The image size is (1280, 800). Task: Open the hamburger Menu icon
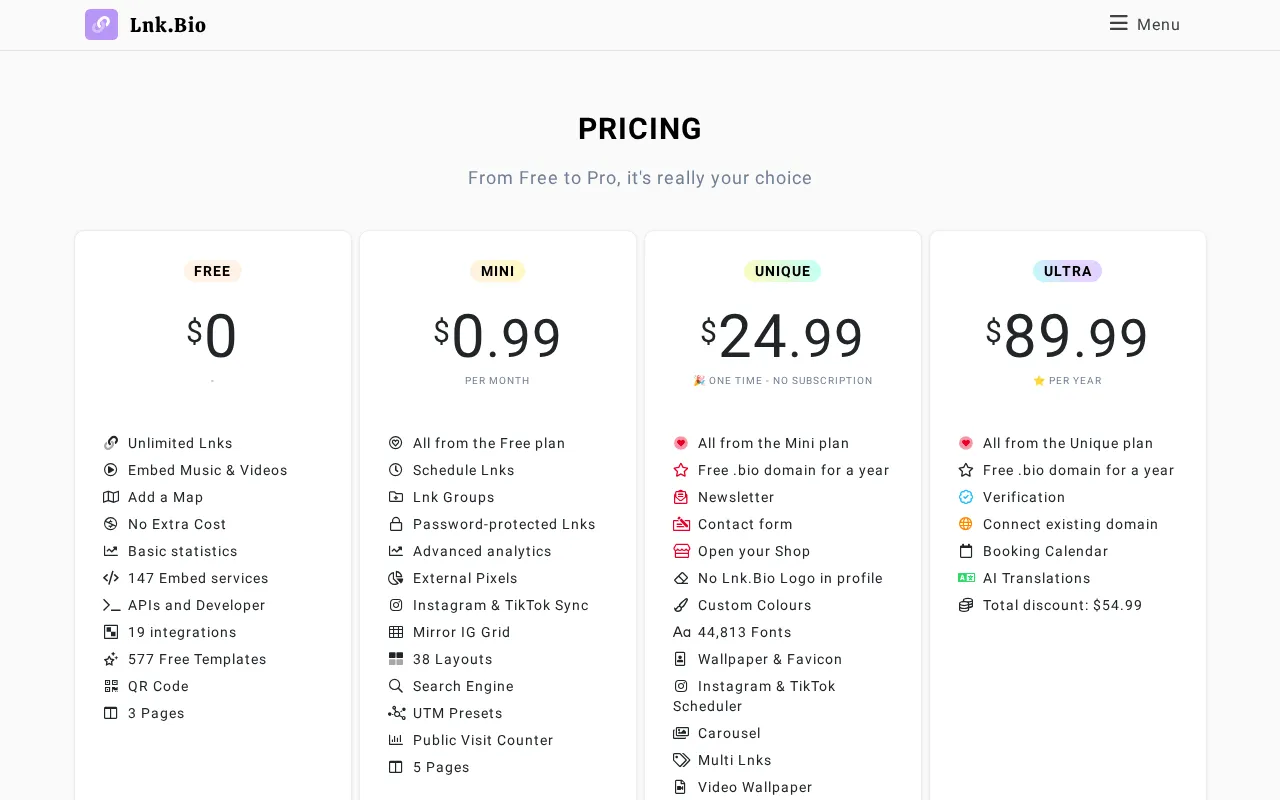click(1118, 23)
